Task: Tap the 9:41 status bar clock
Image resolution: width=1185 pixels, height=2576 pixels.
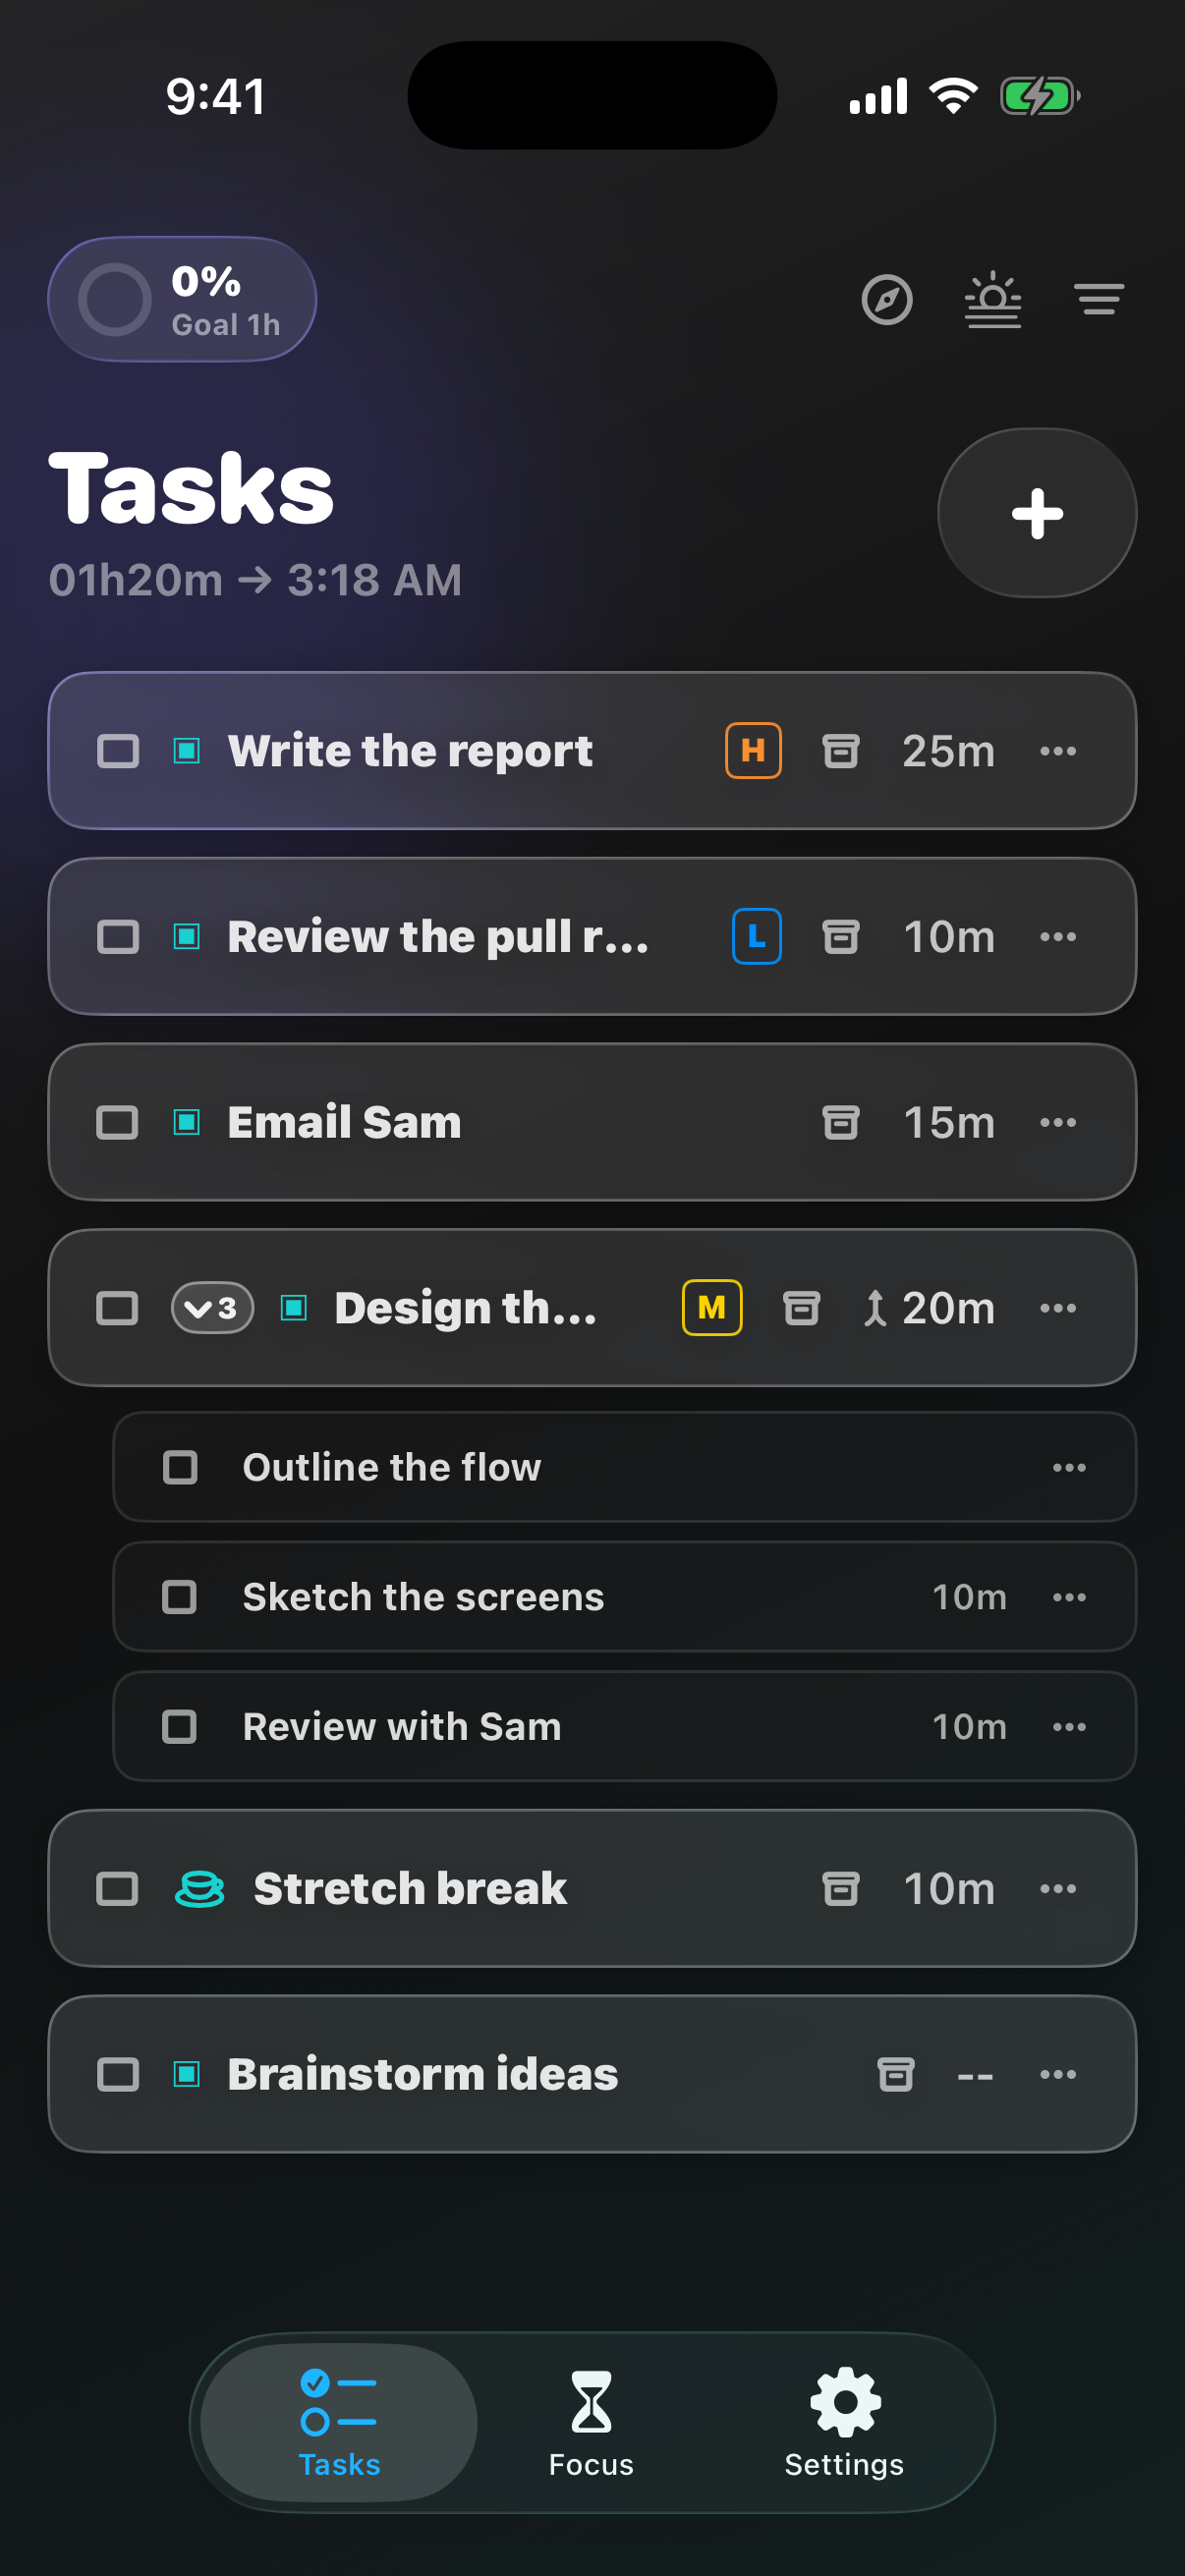Action: coord(216,97)
